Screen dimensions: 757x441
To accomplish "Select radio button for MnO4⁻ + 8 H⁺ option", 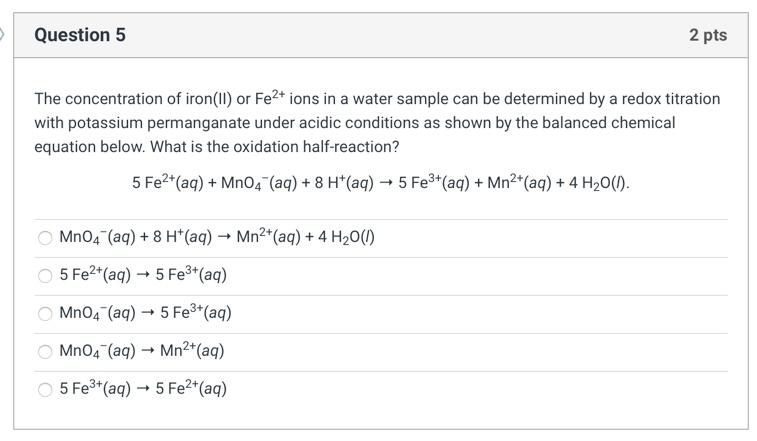I will (45, 238).
